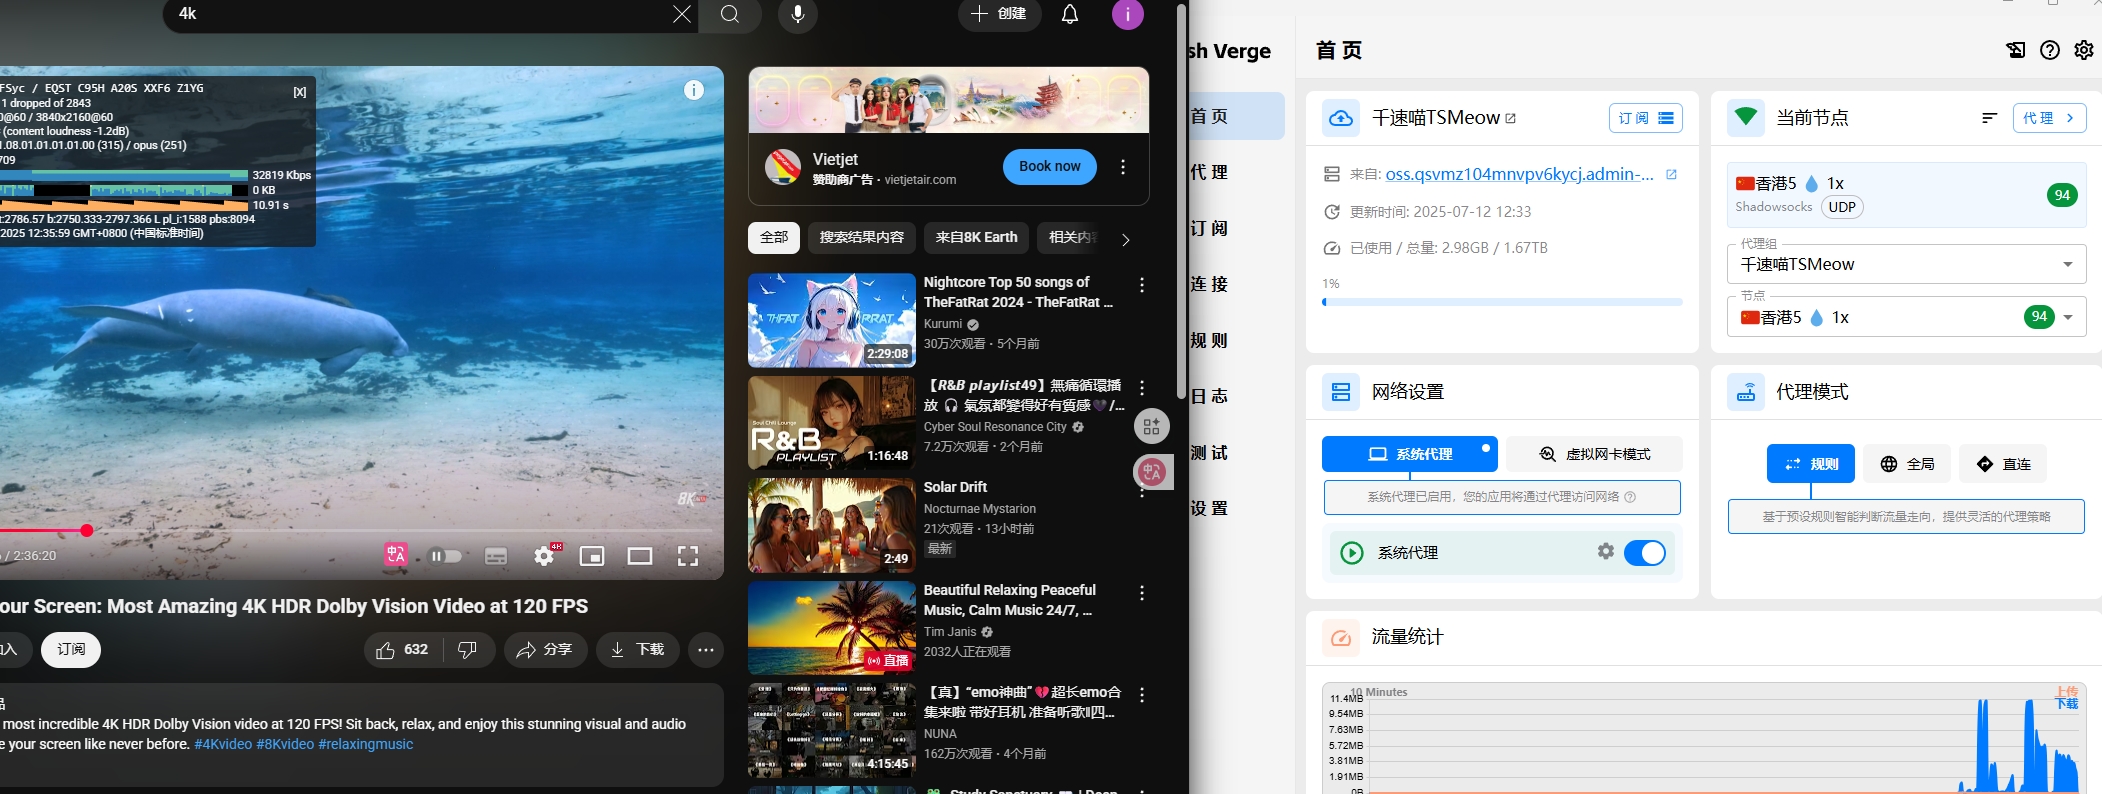Open external link next to 千速喵TSMeow
Screen dimensions: 2102x794
pyautogui.click(x=1511, y=118)
